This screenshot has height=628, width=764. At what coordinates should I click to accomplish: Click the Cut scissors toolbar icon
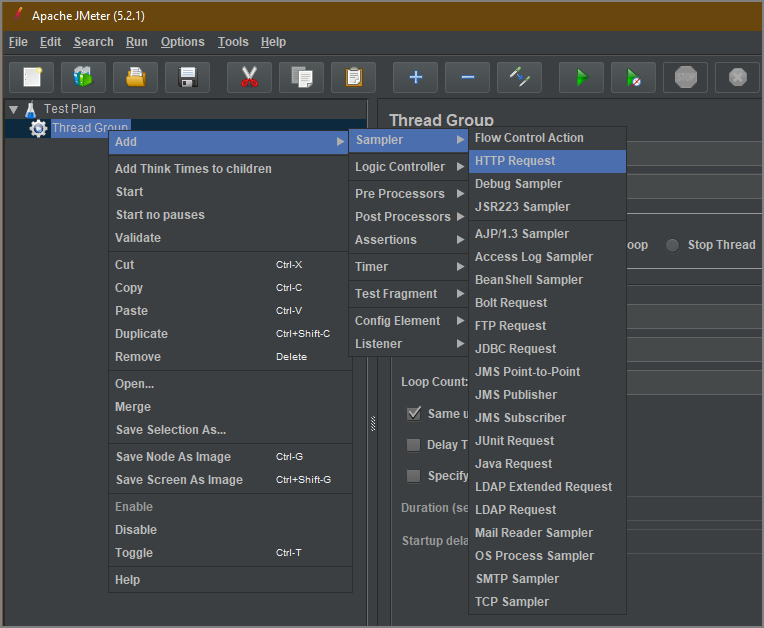249,77
